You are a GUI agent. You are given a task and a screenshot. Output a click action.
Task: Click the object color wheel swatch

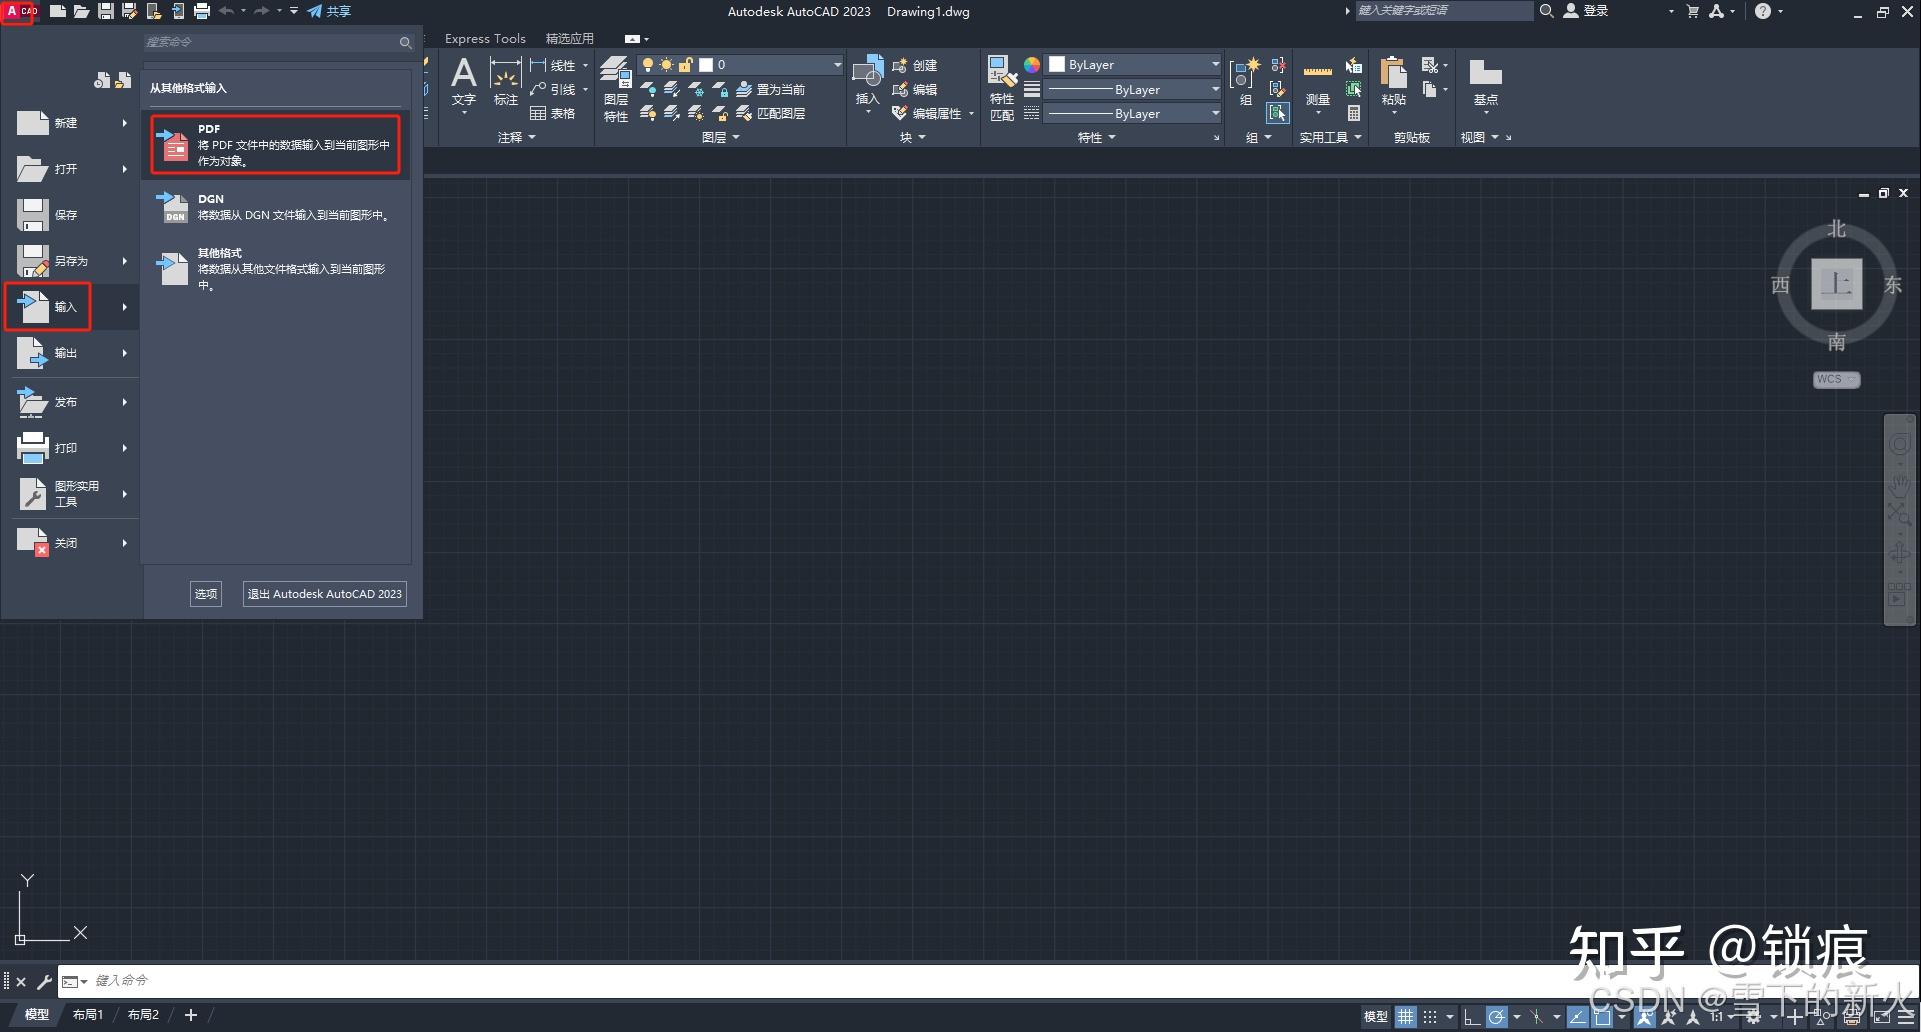tap(1032, 65)
